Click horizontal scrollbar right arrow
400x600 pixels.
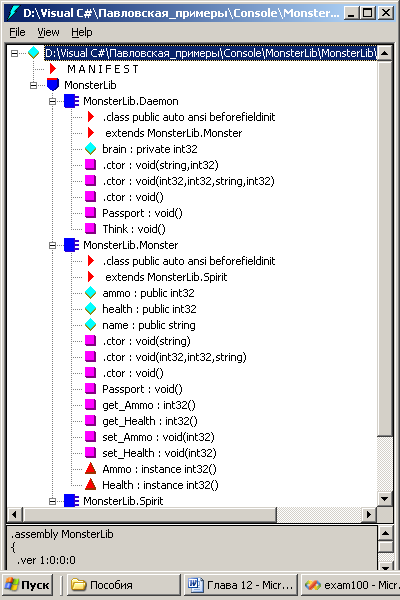click(369, 514)
